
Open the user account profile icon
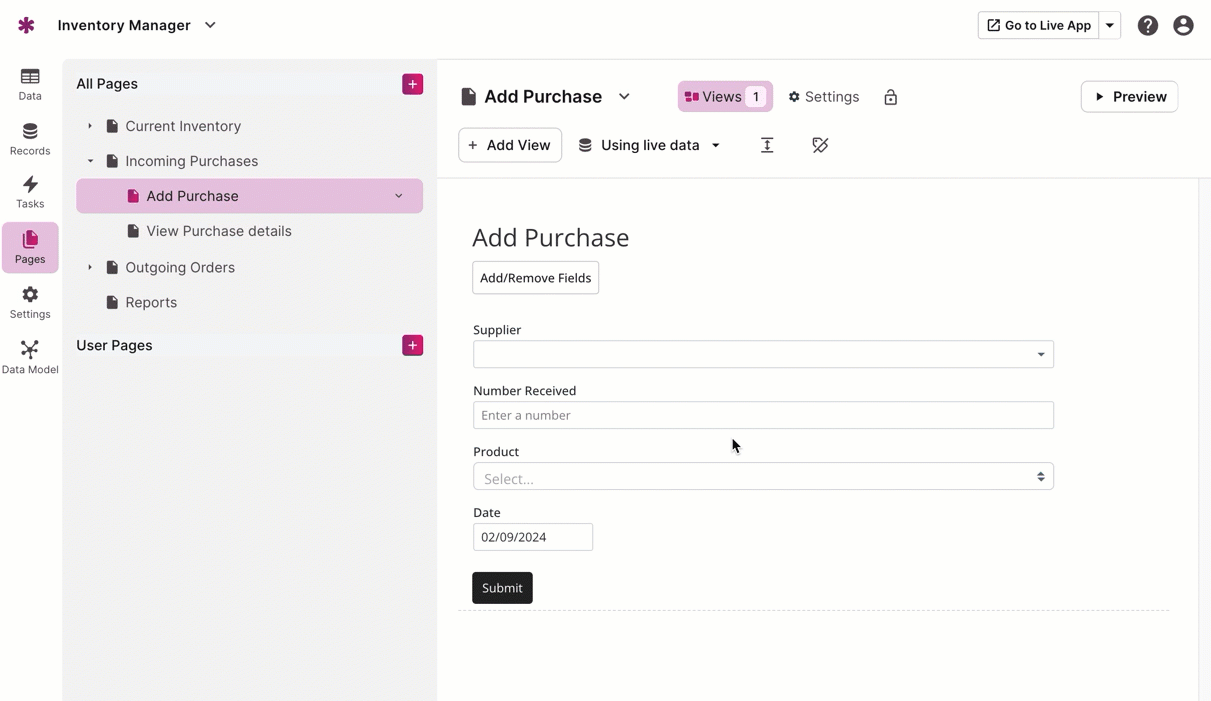point(1183,26)
